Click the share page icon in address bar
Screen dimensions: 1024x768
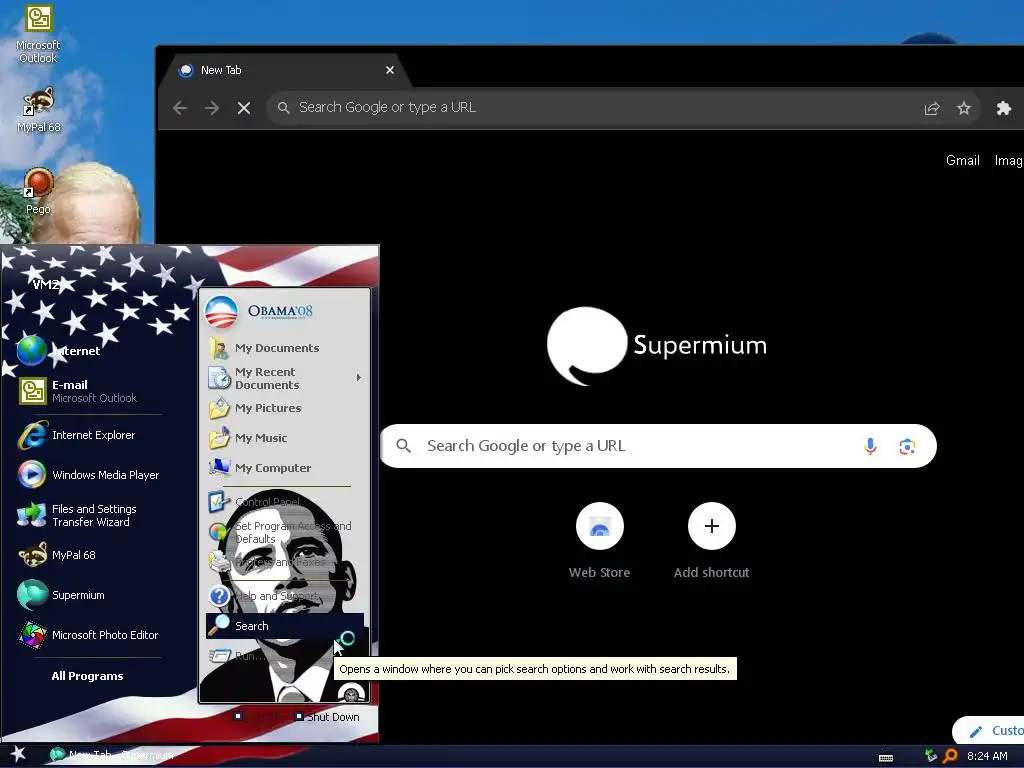(932, 108)
